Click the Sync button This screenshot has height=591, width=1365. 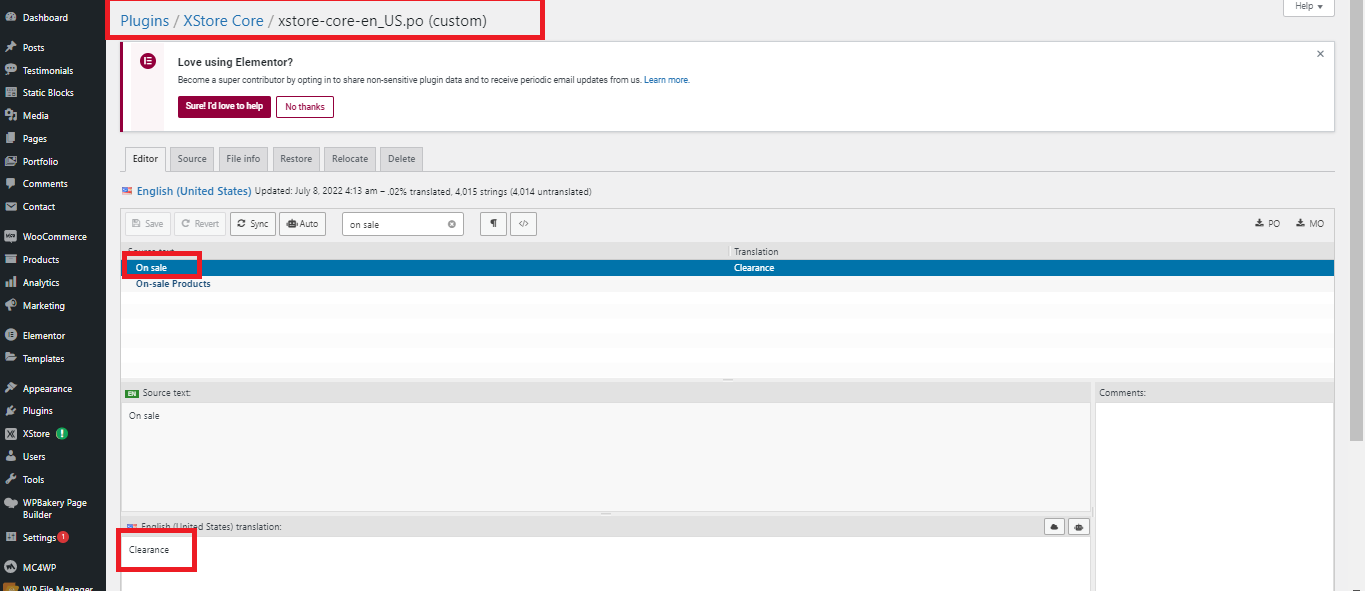253,224
